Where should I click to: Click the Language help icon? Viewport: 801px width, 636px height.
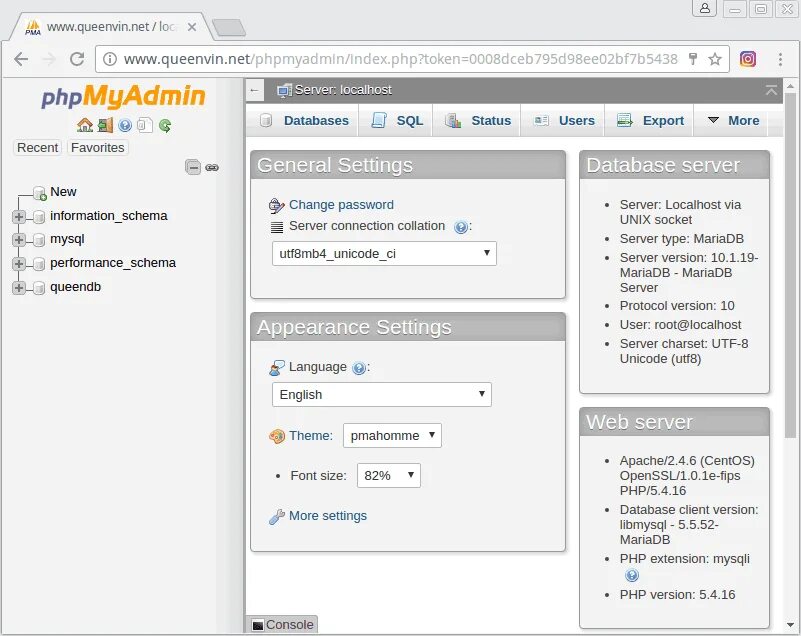359,368
